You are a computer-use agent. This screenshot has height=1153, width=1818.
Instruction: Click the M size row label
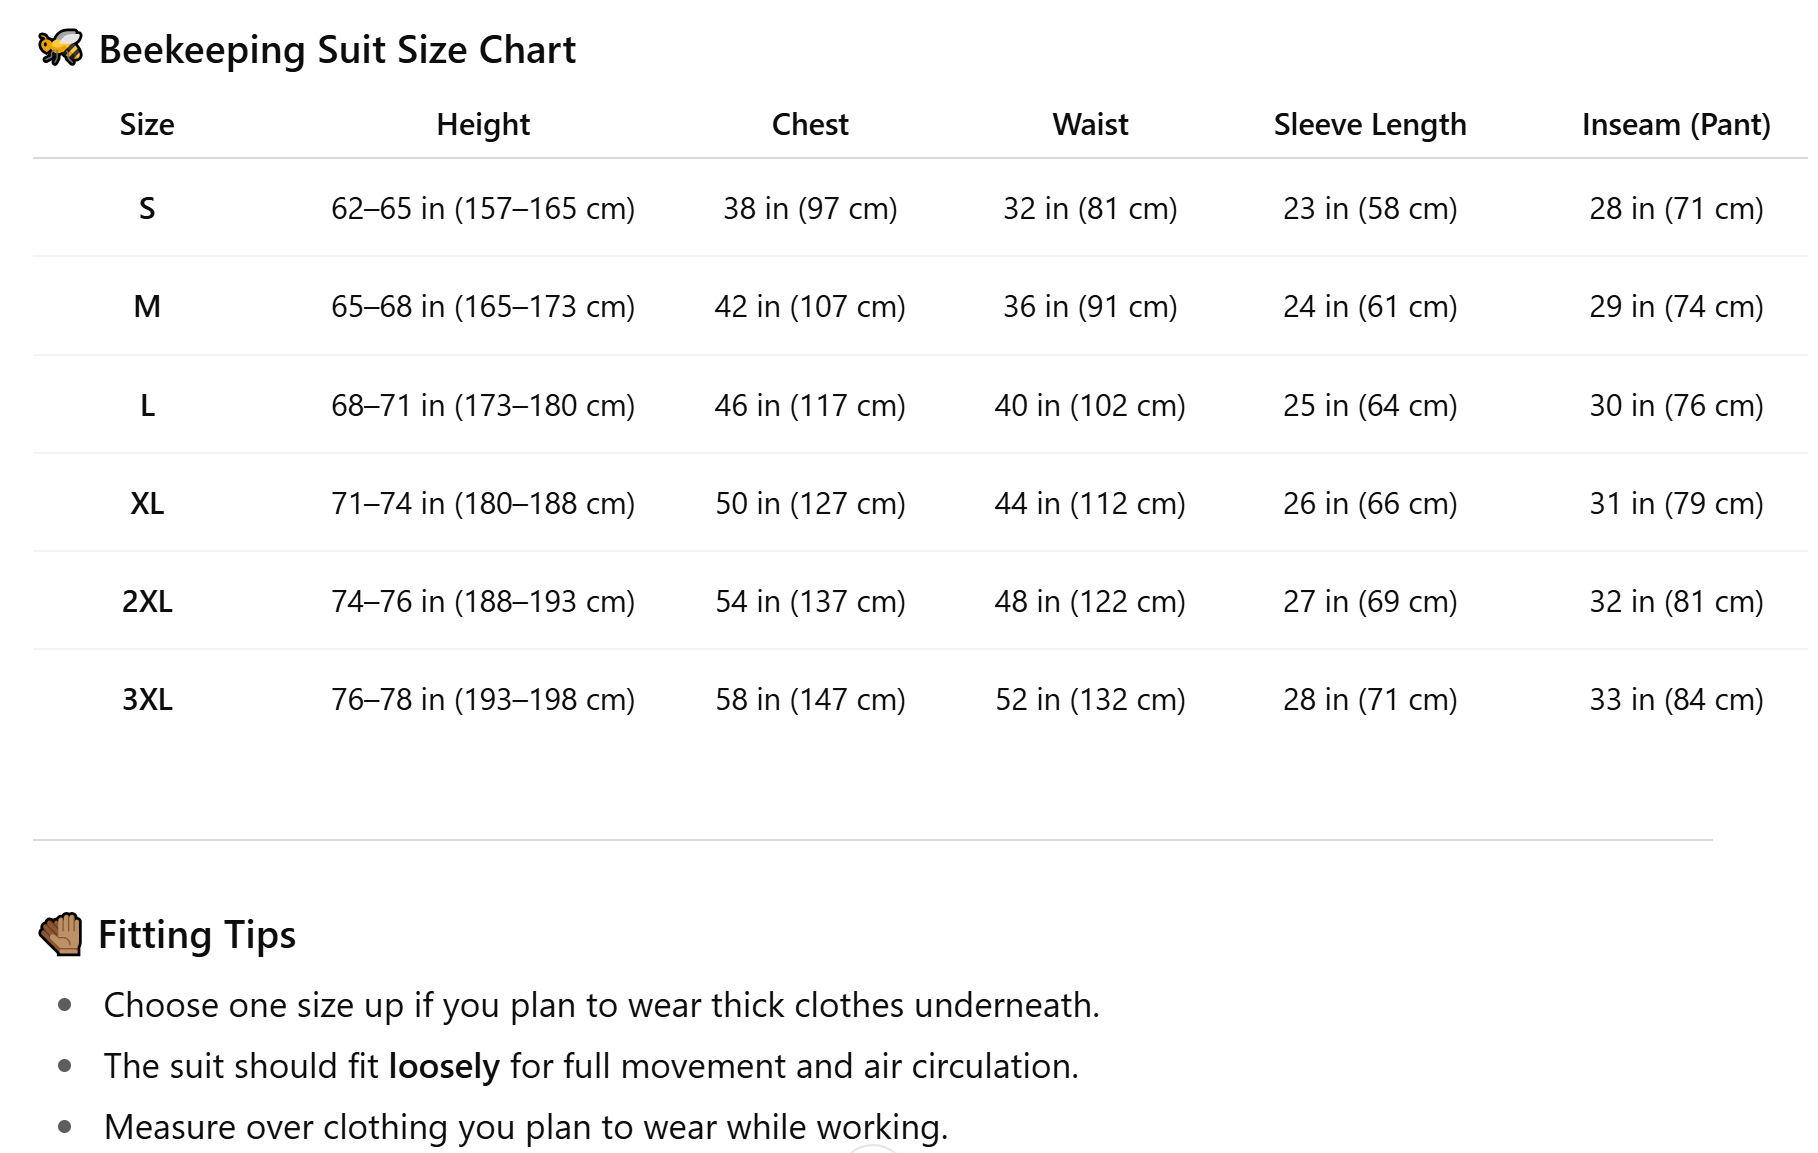click(147, 307)
